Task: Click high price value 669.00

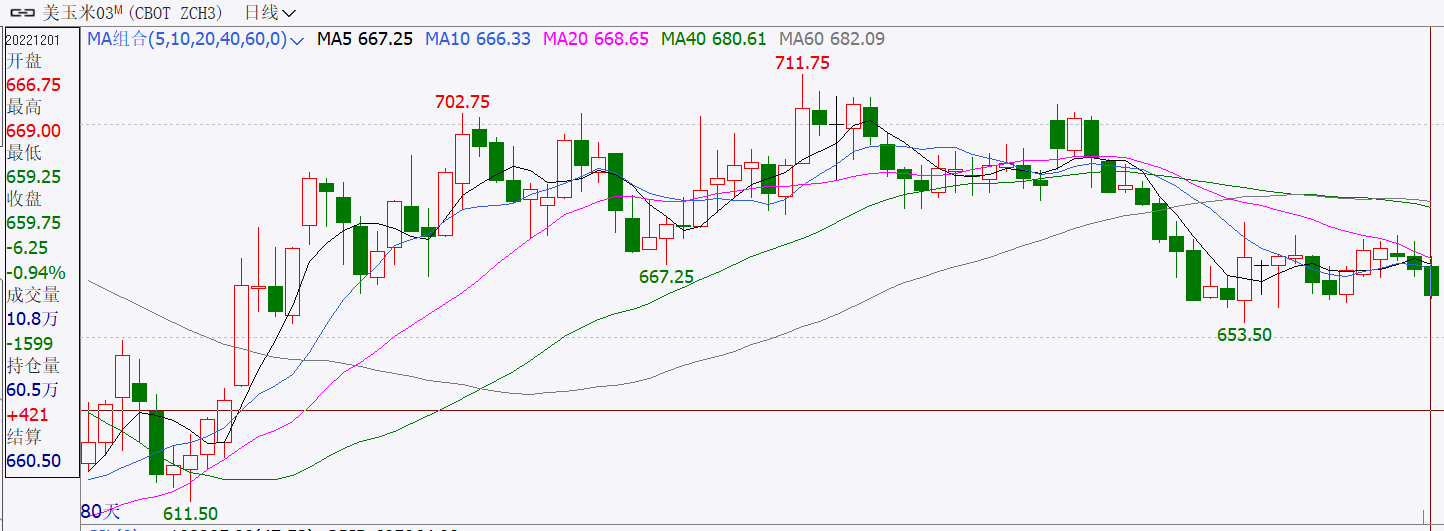Action: click(34, 131)
